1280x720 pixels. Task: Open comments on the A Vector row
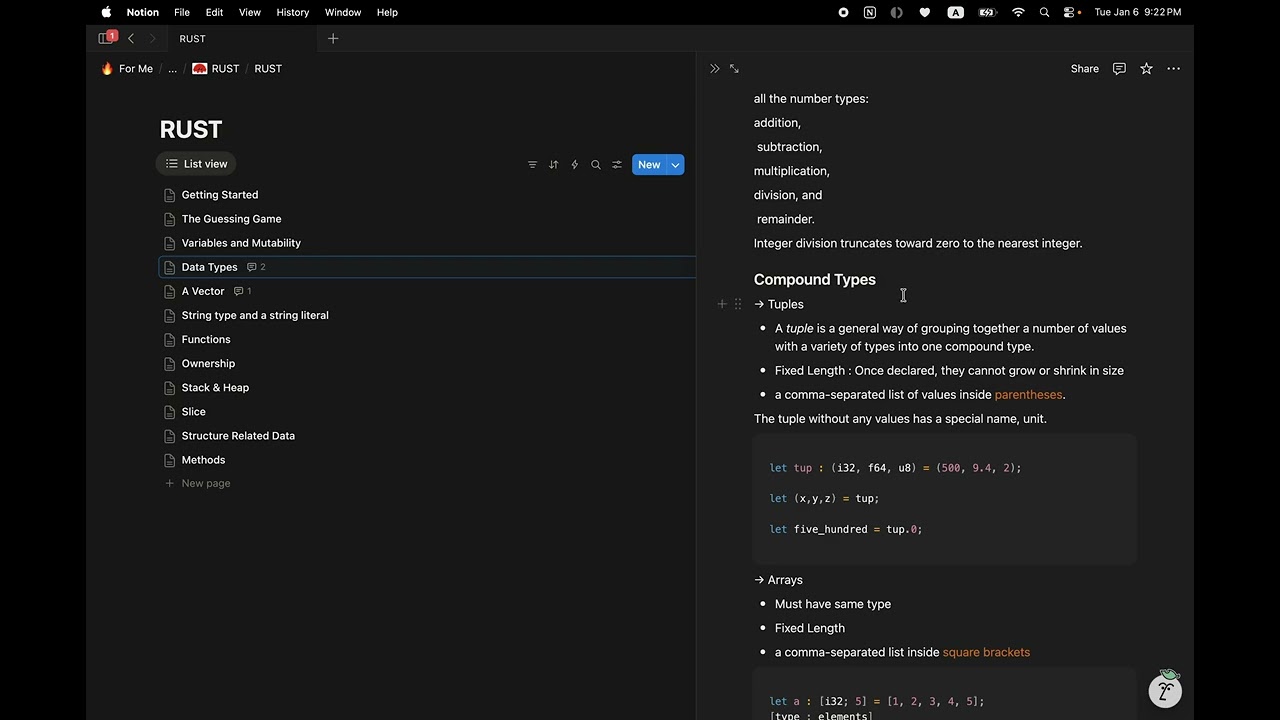coord(242,291)
